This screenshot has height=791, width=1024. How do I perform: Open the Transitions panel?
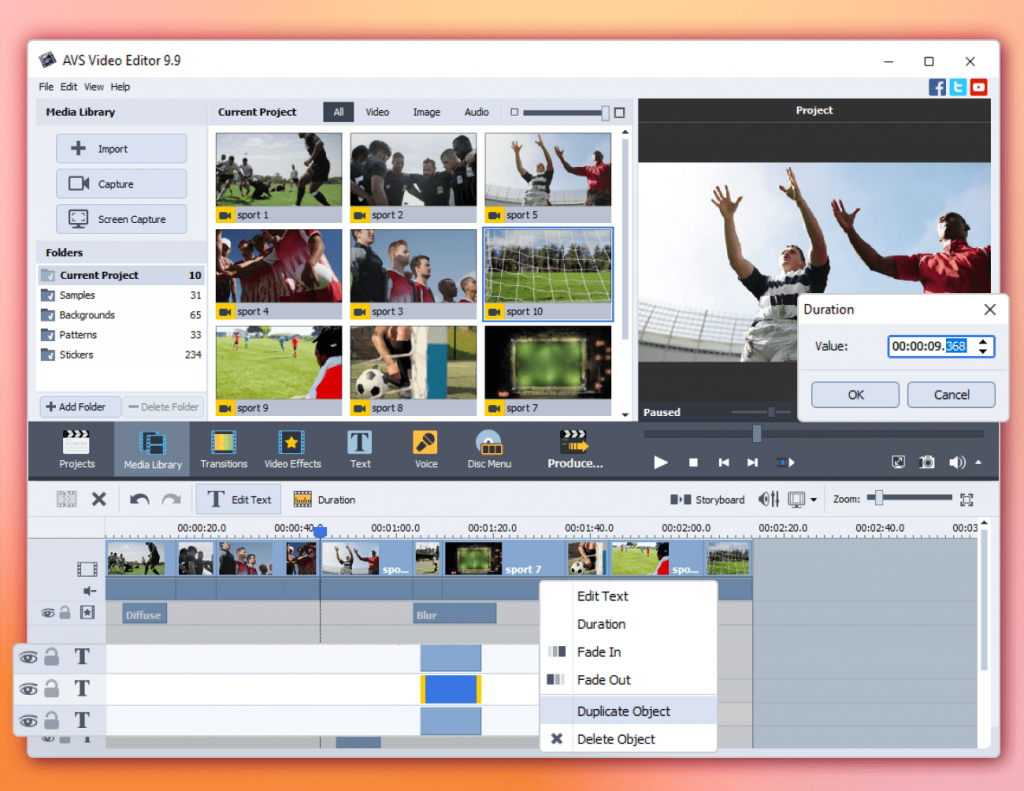pyautogui.click(x=223, y=449)
